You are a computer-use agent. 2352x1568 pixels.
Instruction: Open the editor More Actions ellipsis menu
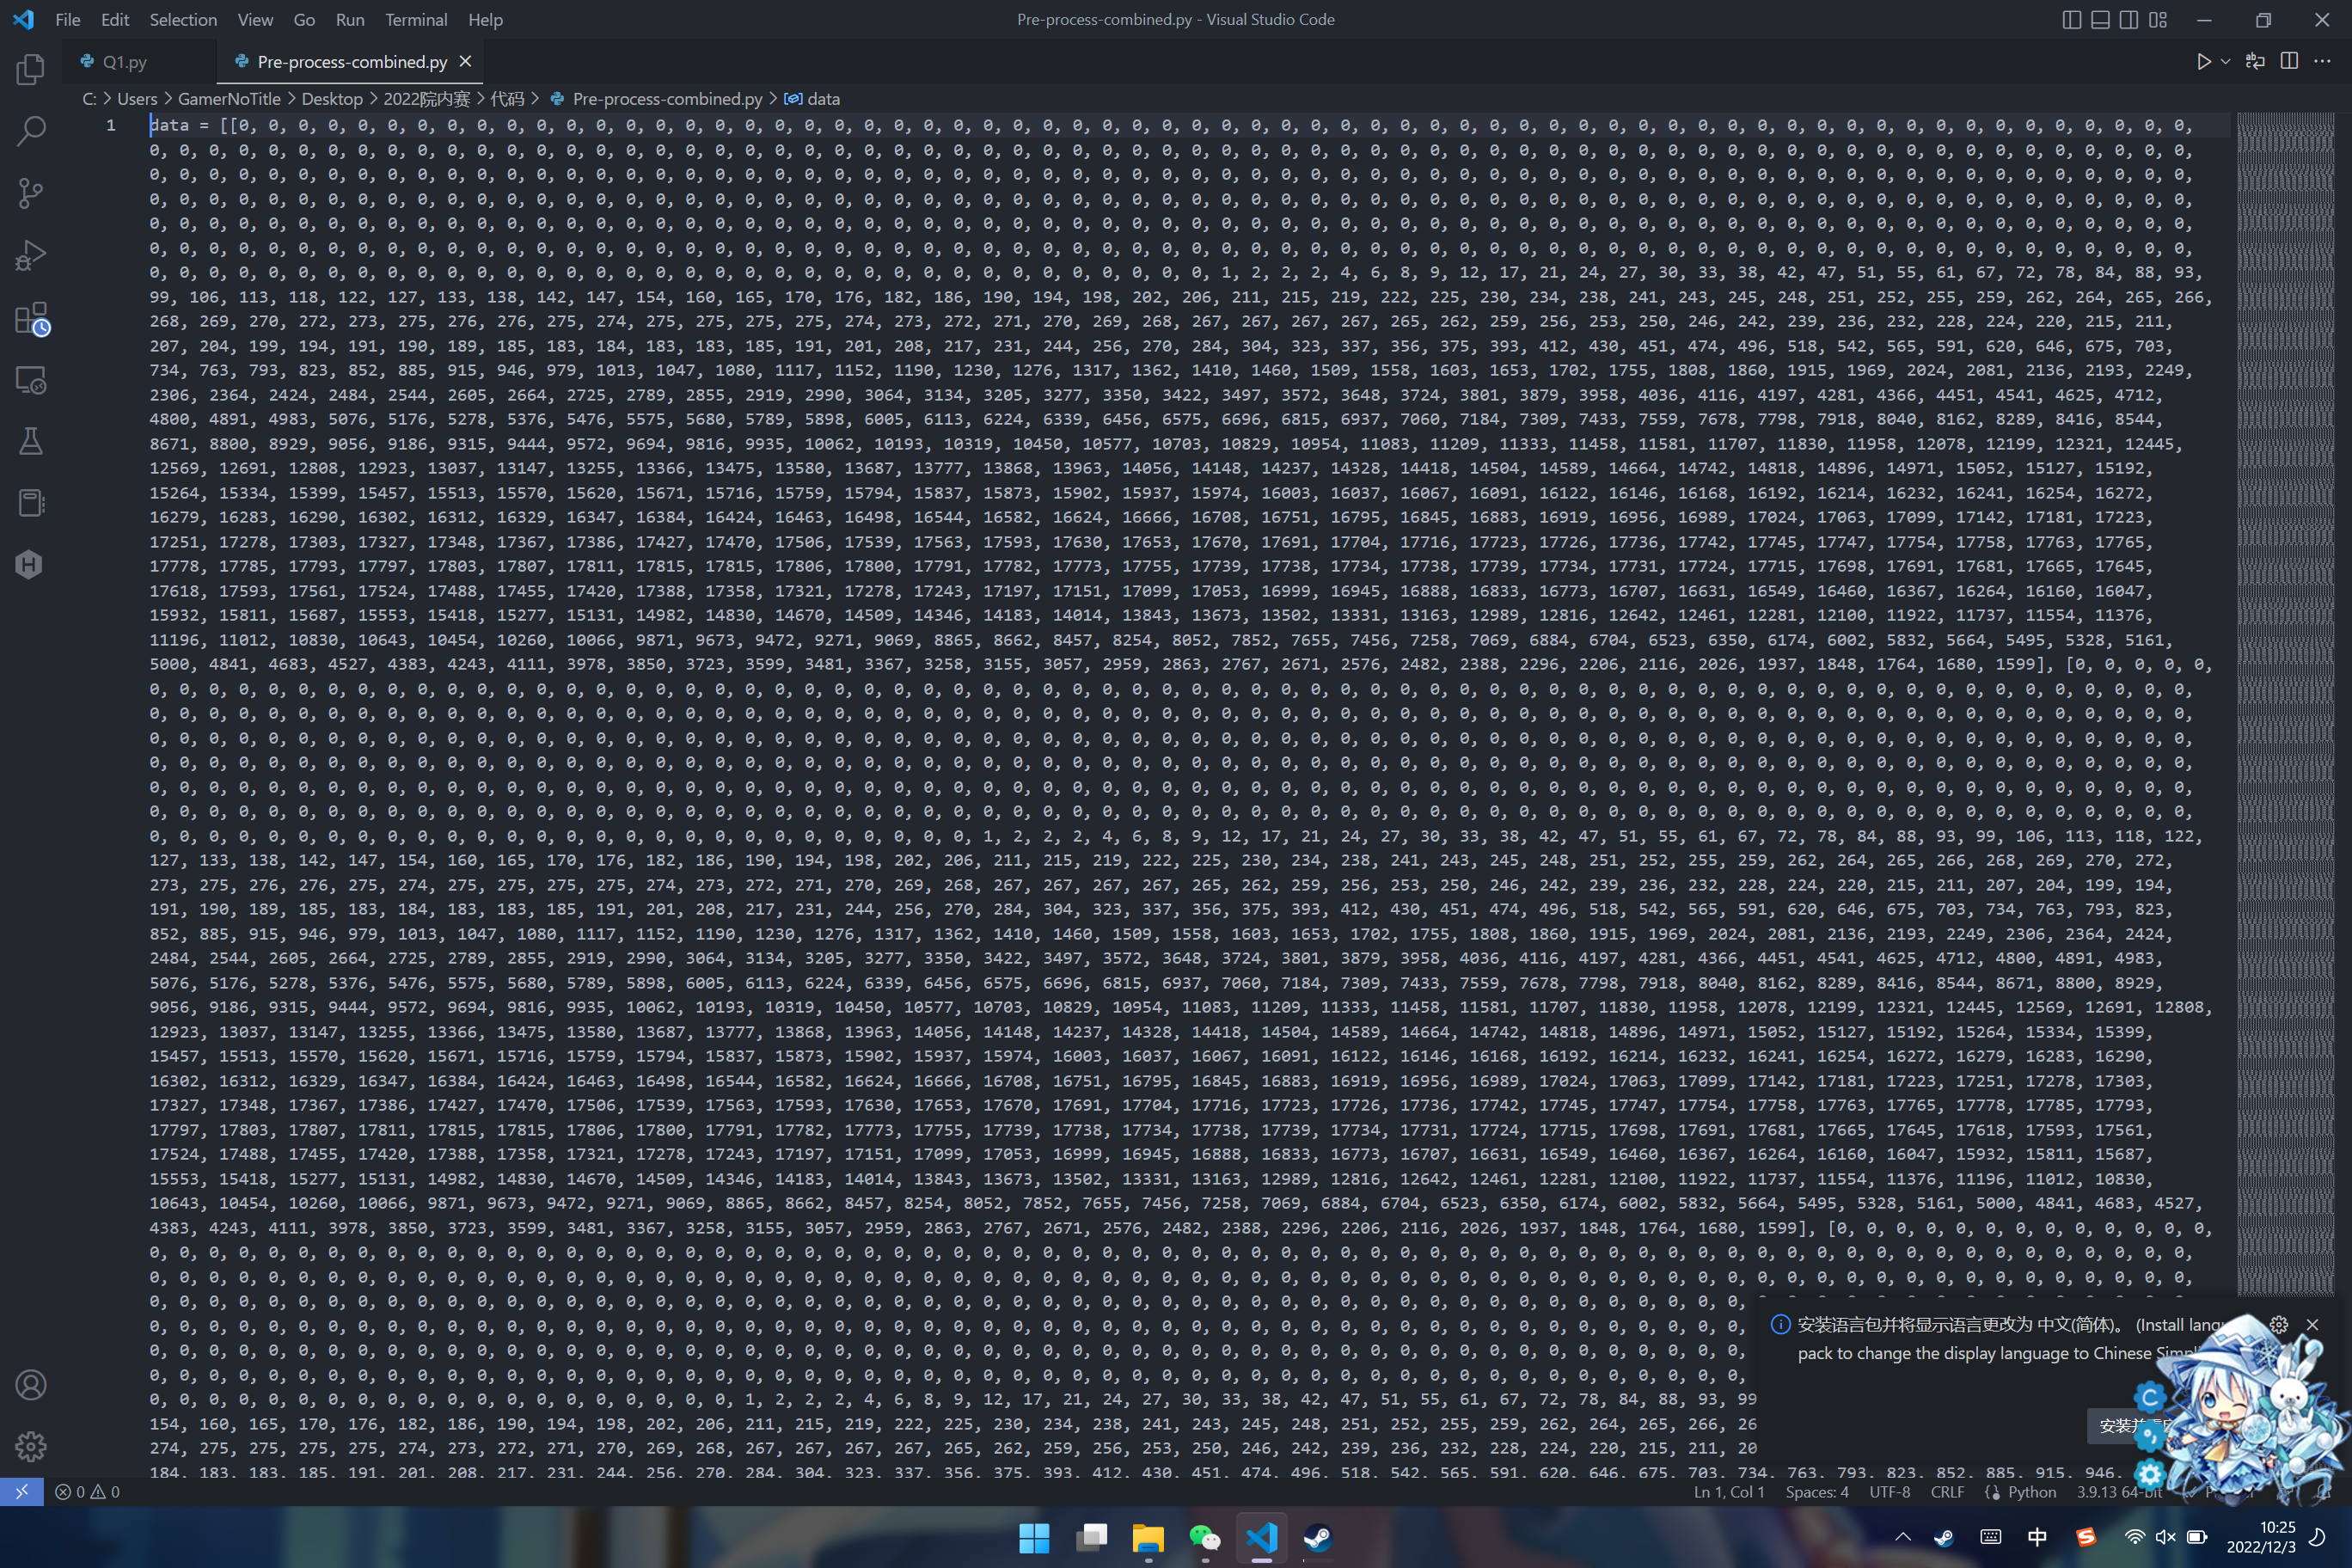(2322, 62)
